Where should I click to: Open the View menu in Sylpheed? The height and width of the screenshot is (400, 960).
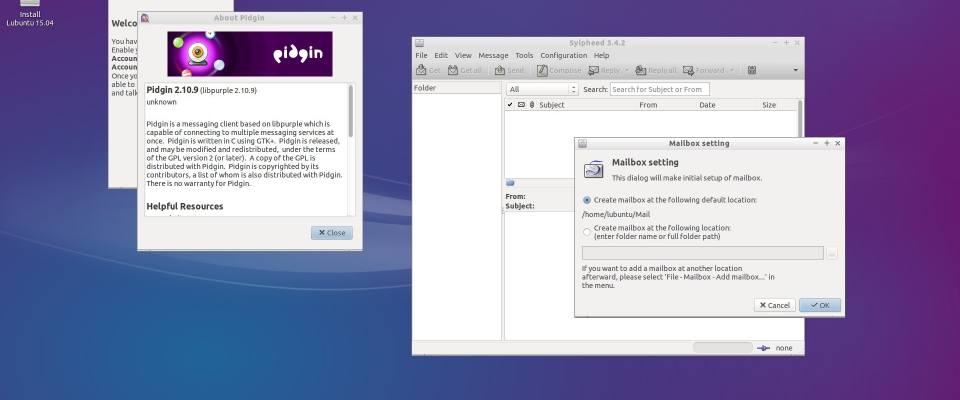[x=463, y=55]
